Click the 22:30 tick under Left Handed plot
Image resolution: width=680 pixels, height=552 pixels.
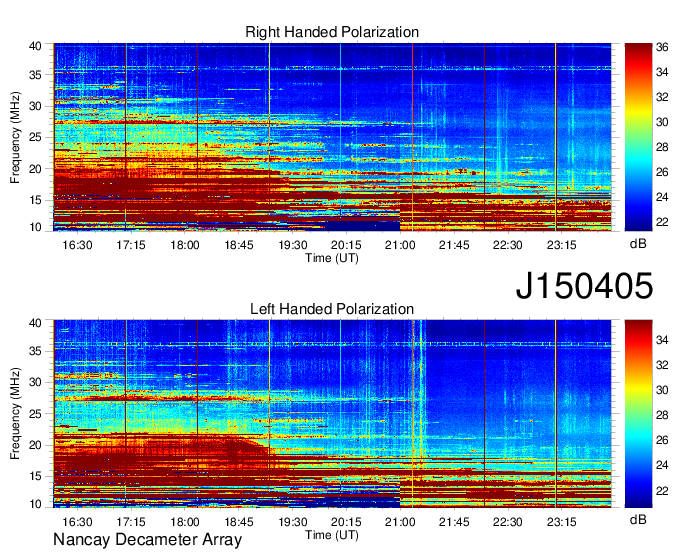coord(507,522)
